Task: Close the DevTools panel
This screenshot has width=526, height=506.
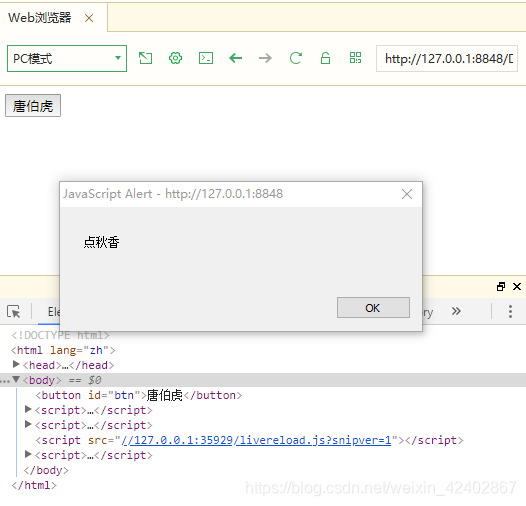Action: (x=517, y=287)
